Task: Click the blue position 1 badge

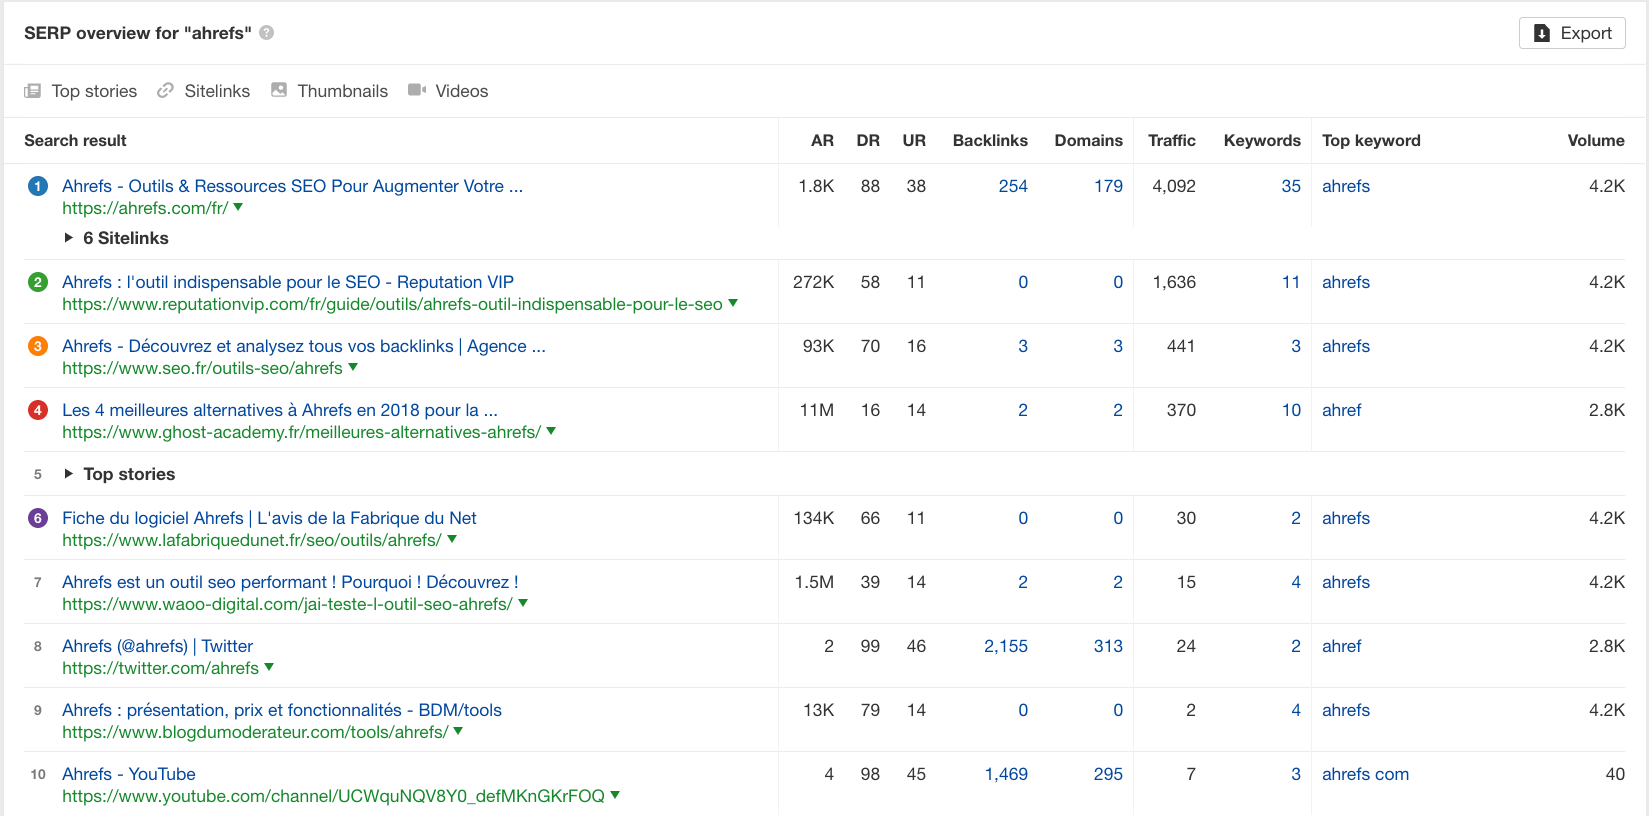Action: coord(38,186)
